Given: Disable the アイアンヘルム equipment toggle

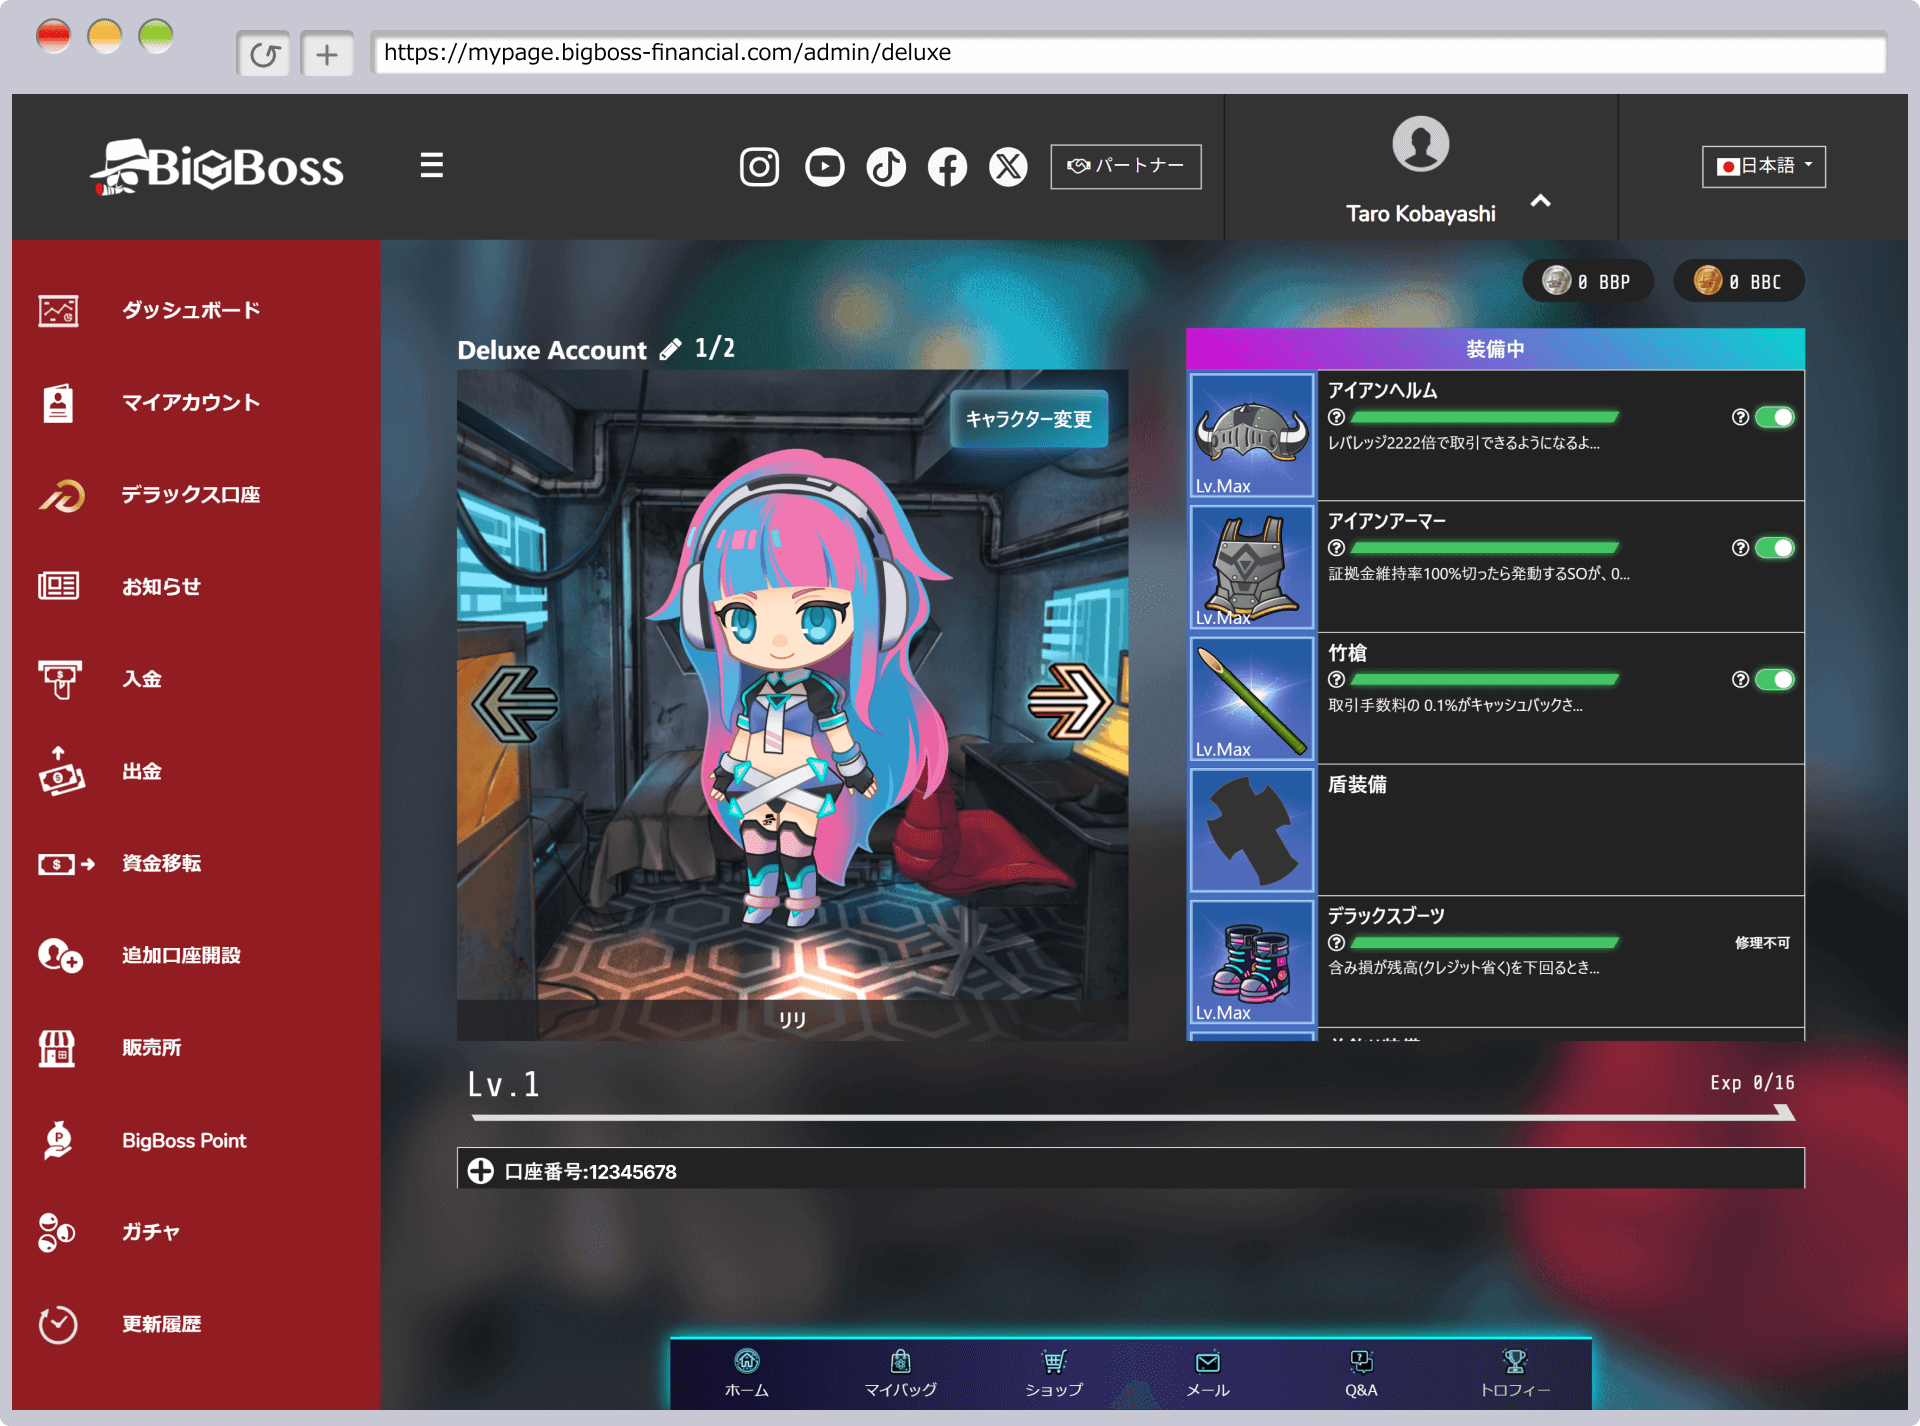Looking at the screenshot, I should [1775, 417].
